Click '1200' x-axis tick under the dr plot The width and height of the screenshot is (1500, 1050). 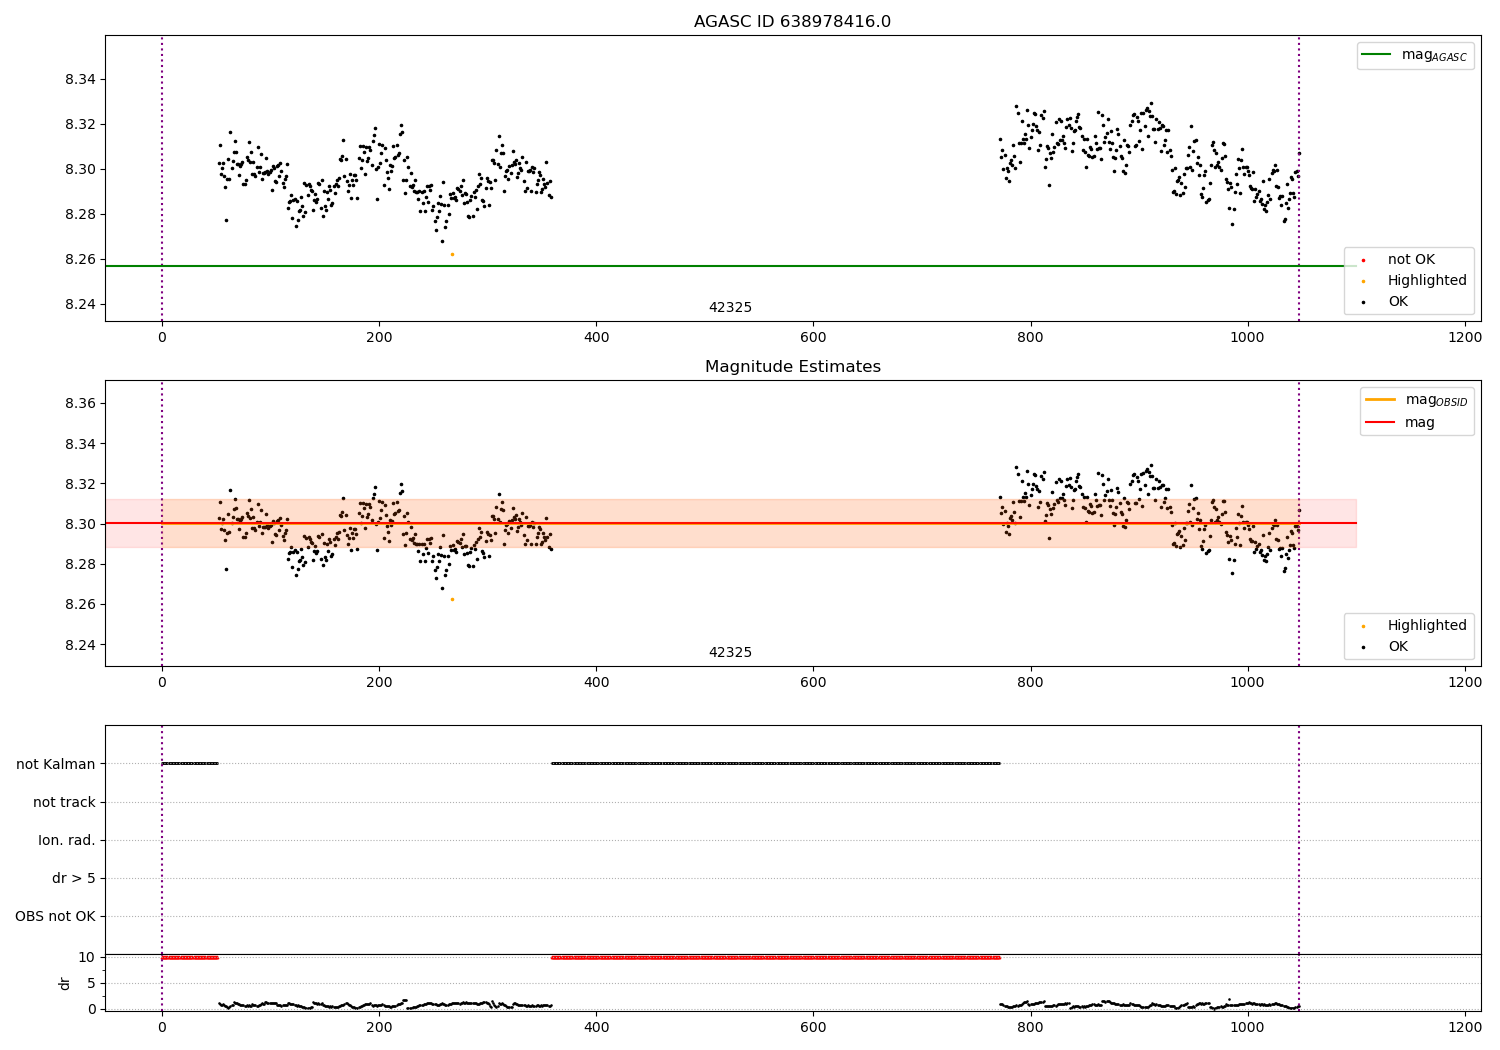coord(1465,1027)
